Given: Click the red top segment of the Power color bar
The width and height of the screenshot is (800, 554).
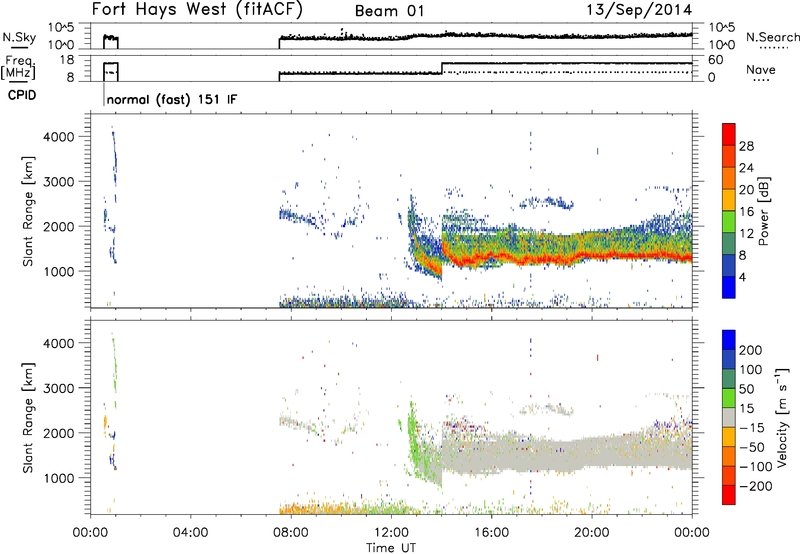Looking at the screenshot, I should 729,134.
